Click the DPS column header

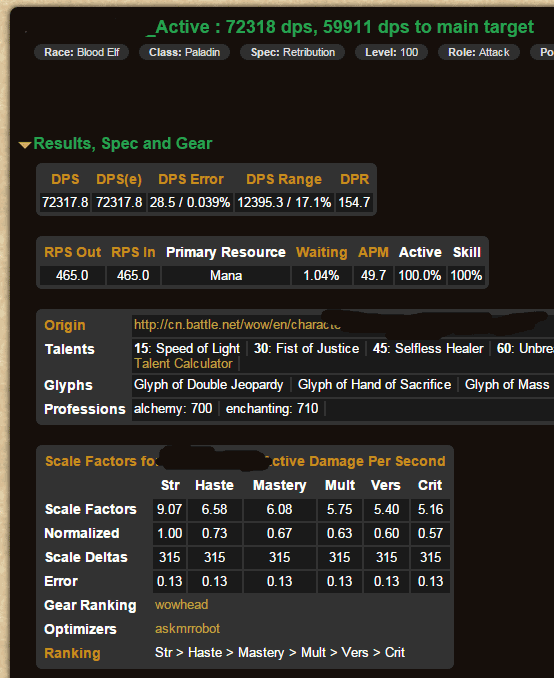(65, 179)
